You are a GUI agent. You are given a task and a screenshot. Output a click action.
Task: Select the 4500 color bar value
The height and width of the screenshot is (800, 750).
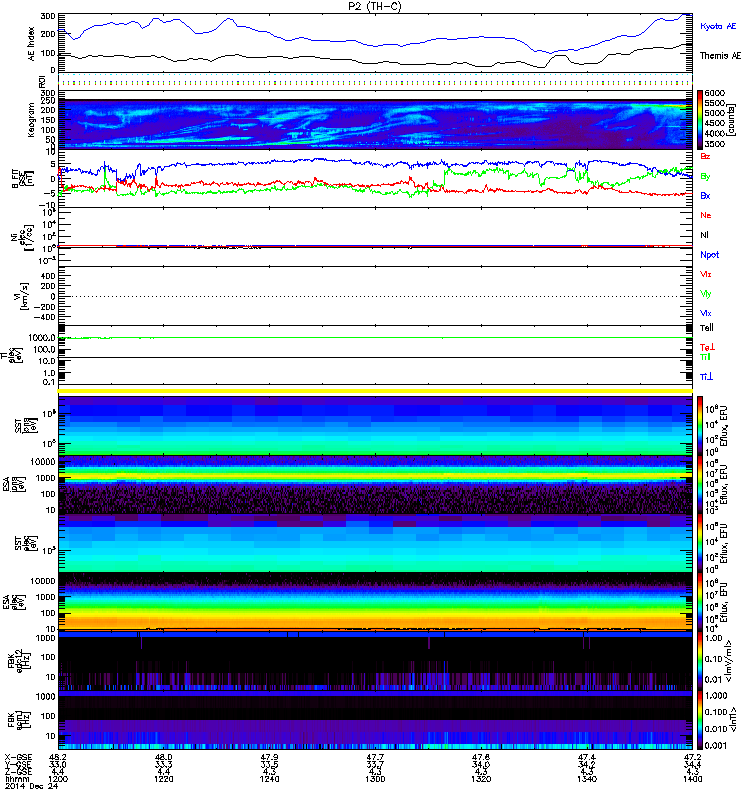tap(715, 123)
